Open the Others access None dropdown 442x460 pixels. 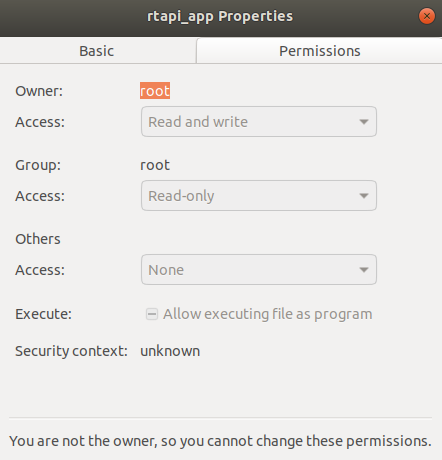click(x=259, y=270)
